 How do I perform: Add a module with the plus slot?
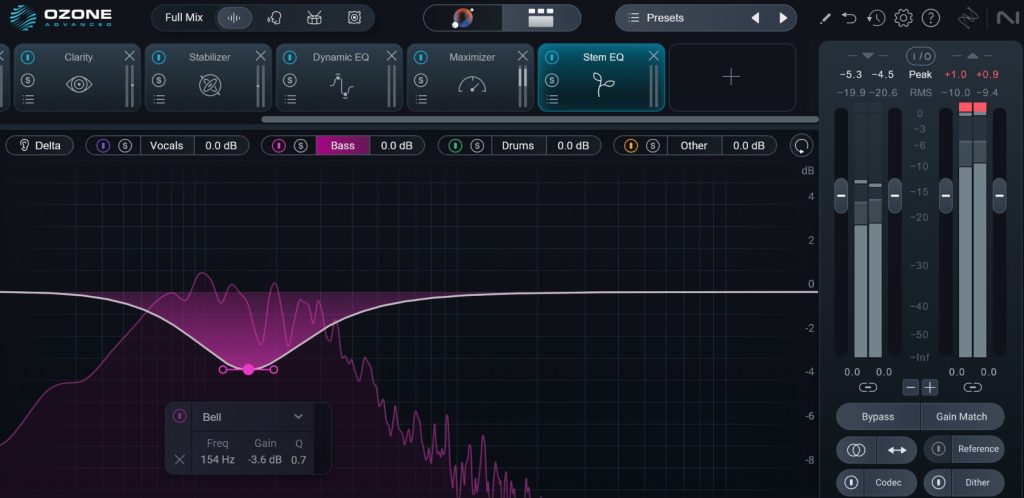pyautogui.click(x=731, y=77)
